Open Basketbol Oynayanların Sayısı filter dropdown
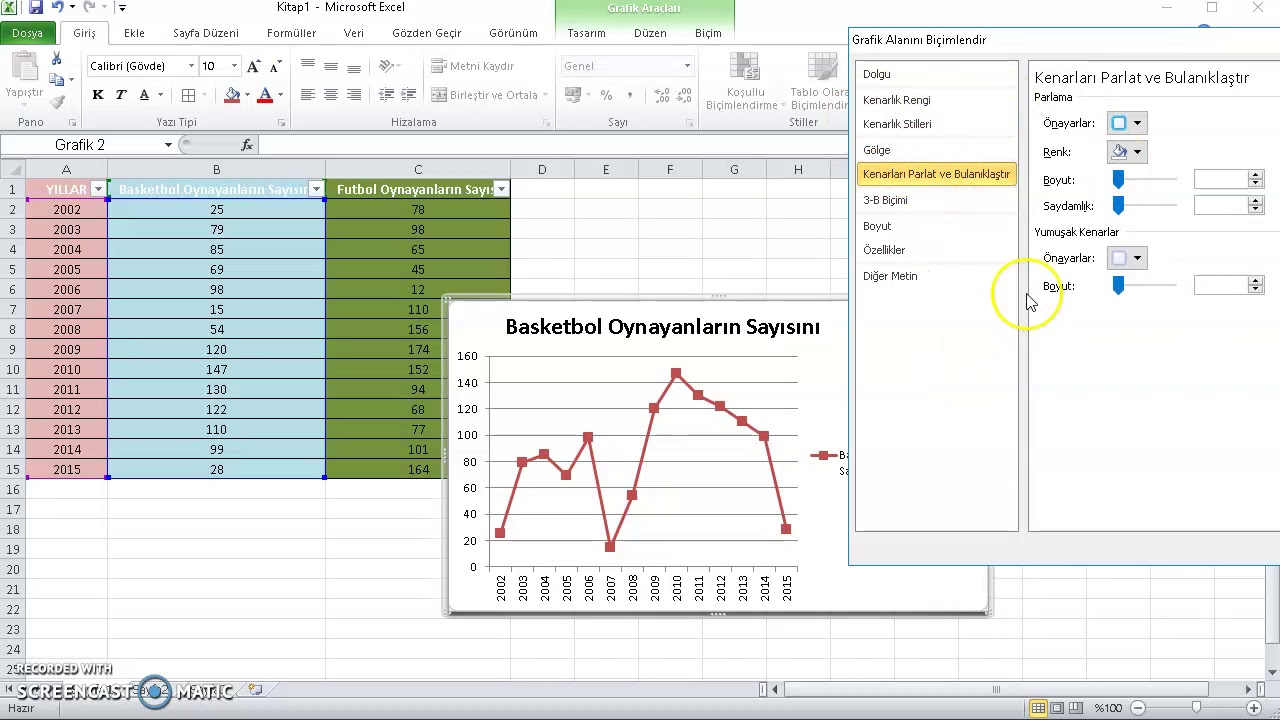This screenshot has width=1280, height=720. pyautogui.click(x=316, y=189)
